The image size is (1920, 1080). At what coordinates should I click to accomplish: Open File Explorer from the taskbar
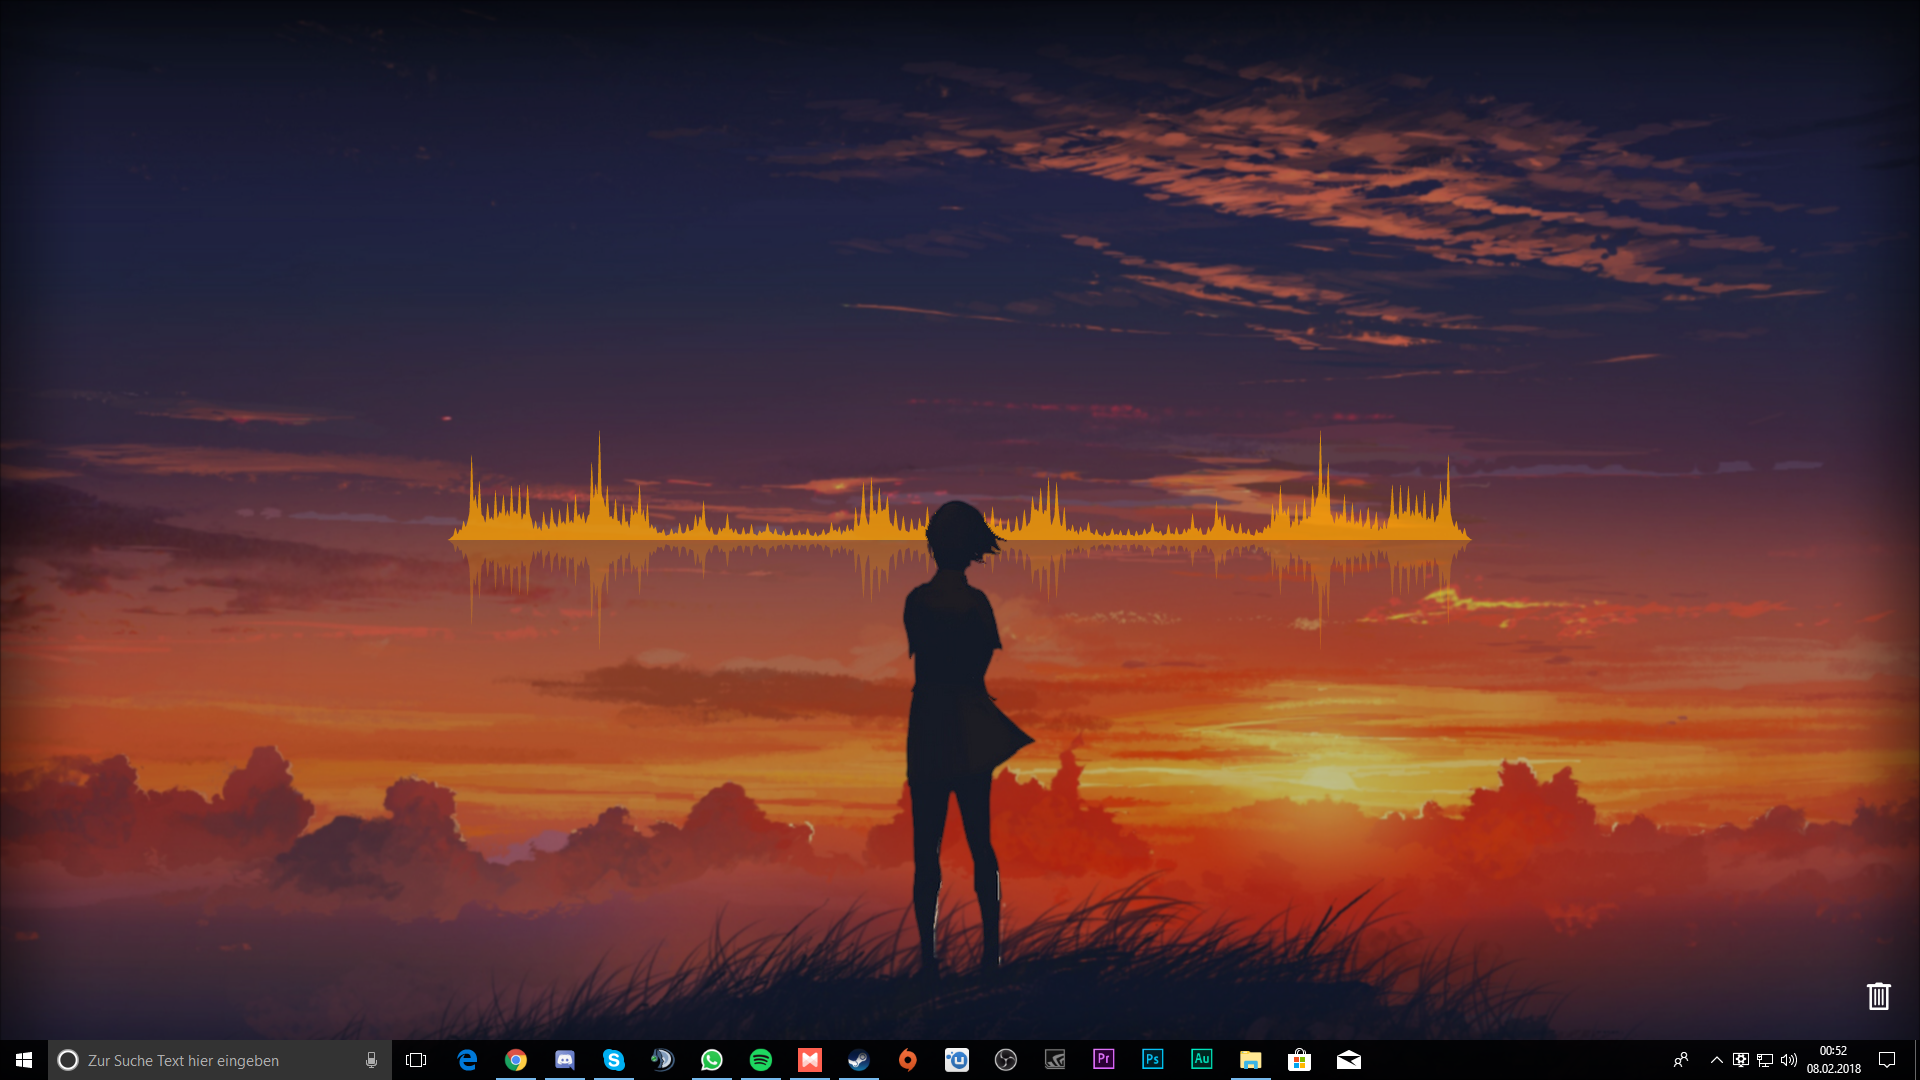pos(1251,1060)
